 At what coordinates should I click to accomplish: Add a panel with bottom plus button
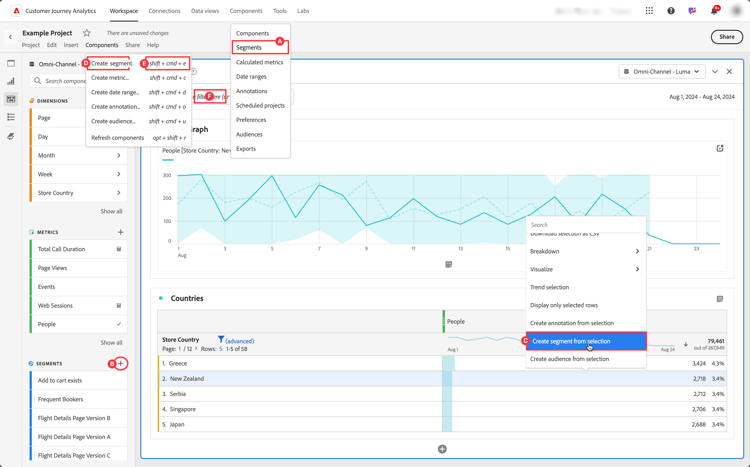[x=442, y=449]
